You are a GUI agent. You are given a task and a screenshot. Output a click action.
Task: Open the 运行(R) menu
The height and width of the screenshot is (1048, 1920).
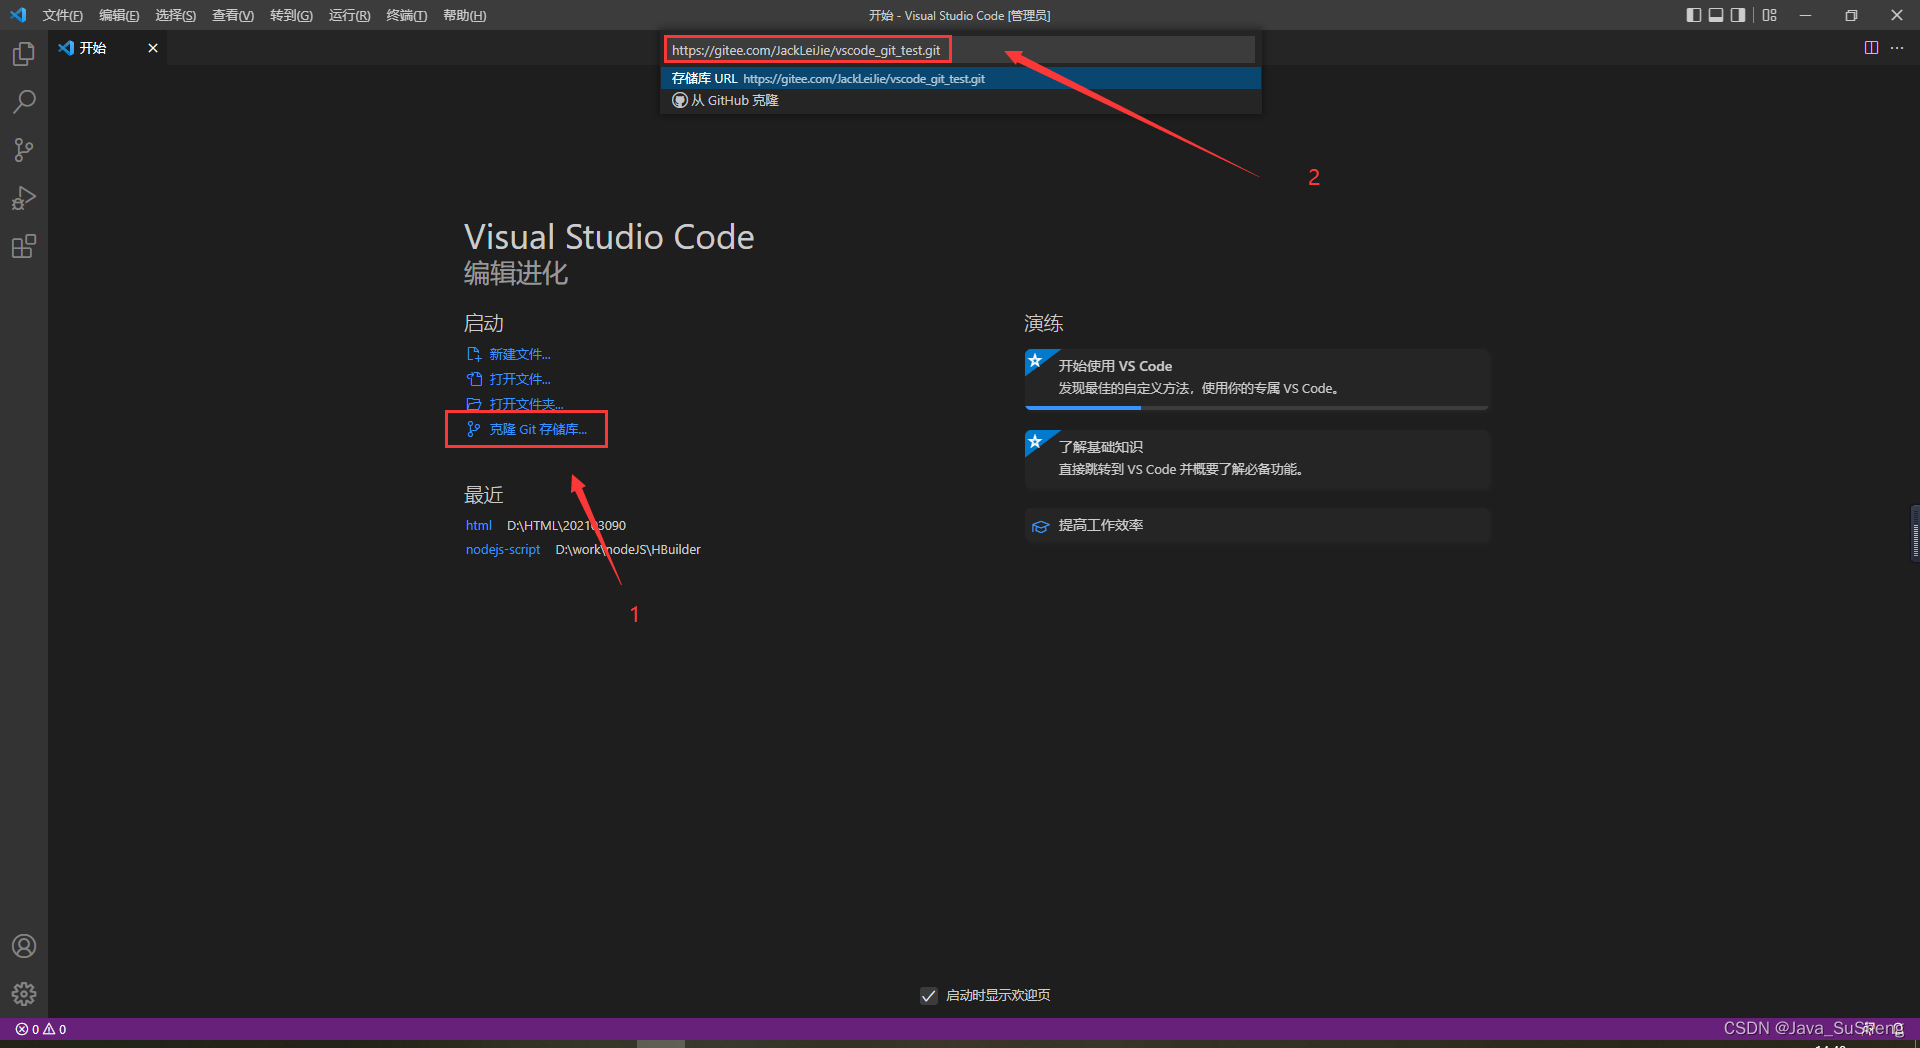point(349,15)
